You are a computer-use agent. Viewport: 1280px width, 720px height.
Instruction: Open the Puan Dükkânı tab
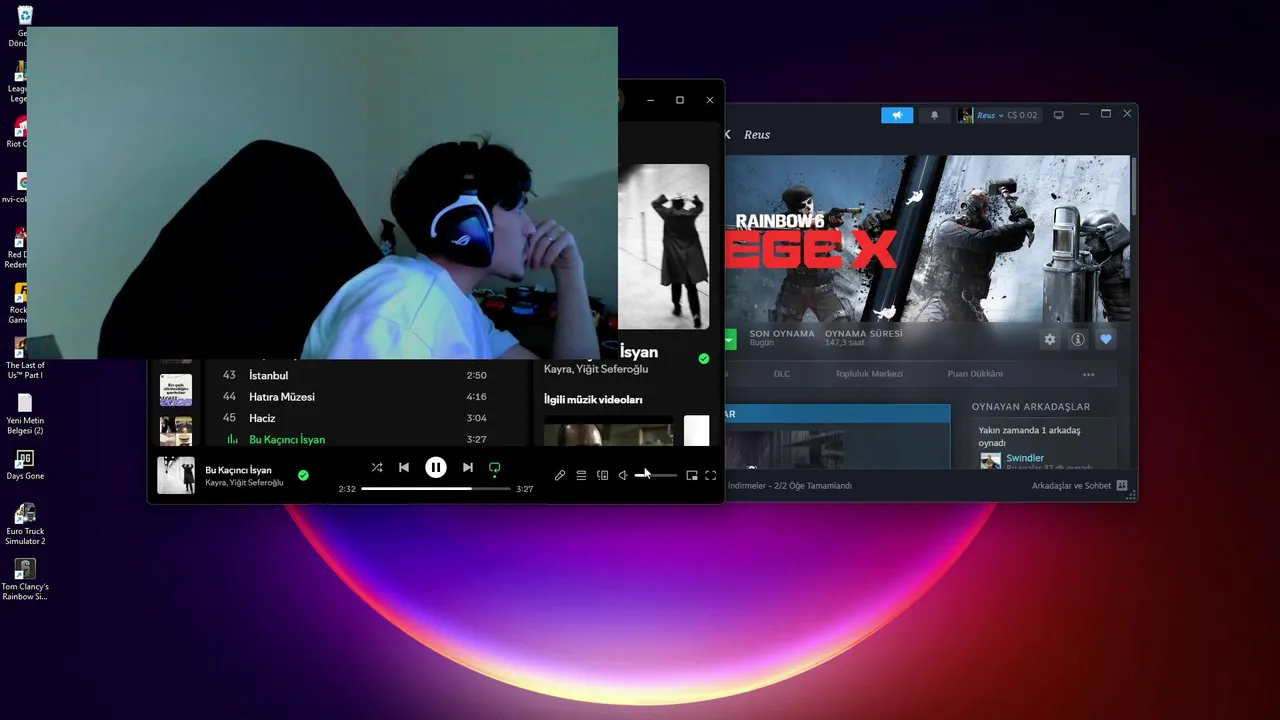[975, 374]
